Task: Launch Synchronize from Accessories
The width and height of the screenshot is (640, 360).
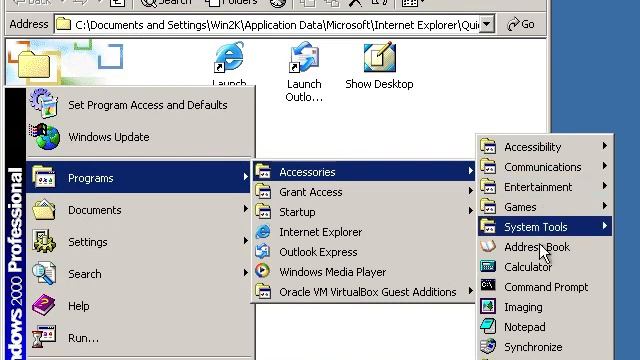Action: tap(545, 347)
